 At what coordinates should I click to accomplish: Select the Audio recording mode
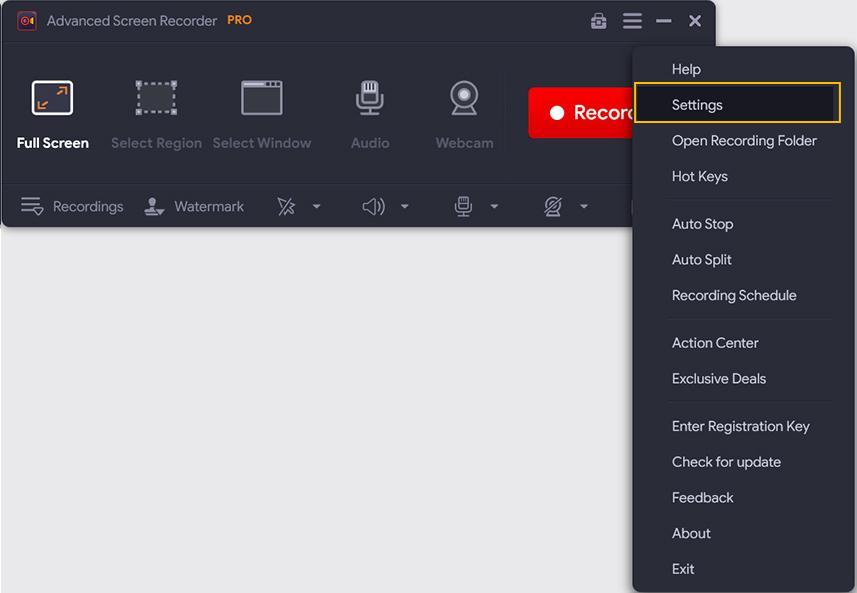[370, 115]
